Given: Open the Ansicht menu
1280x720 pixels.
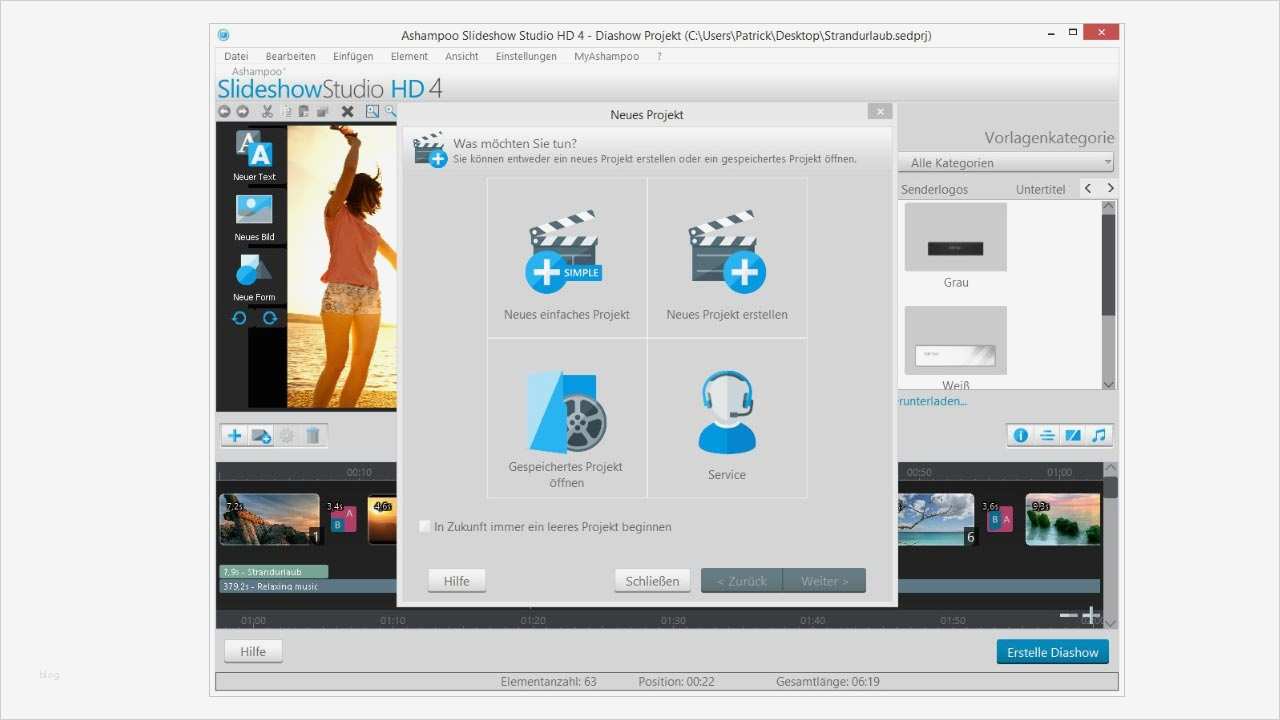Looking at the screenshot, I should point(462,56).
